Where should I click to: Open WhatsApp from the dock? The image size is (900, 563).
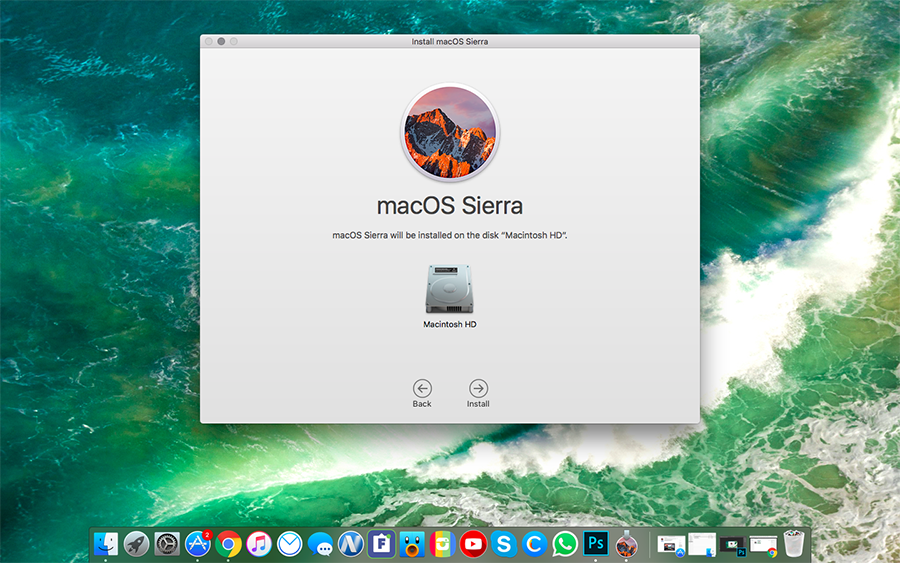[x=565, y=544]
